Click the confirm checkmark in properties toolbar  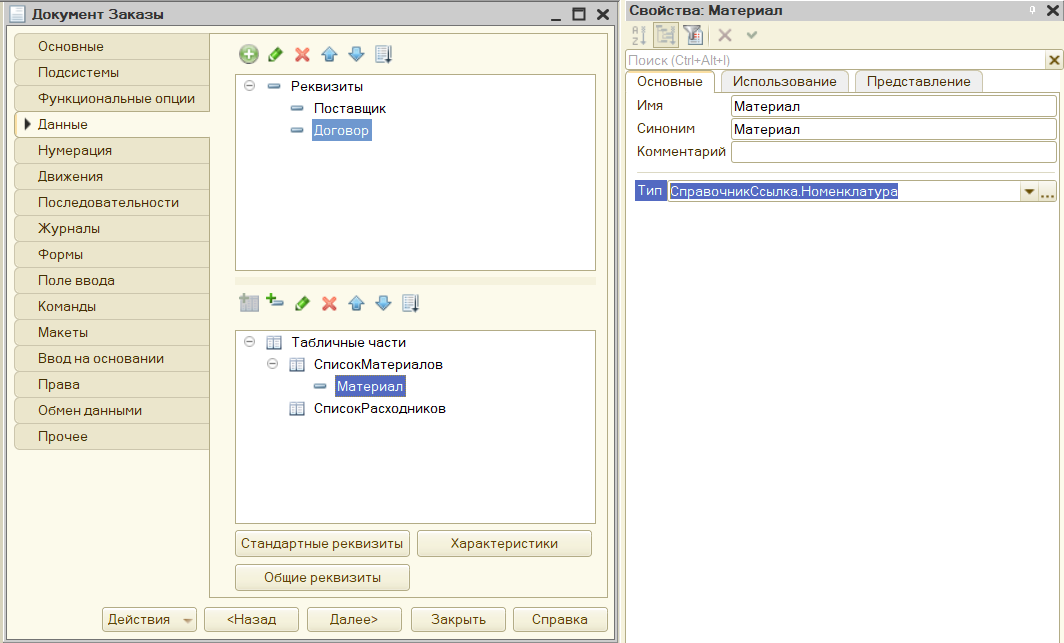pos(751,35)
